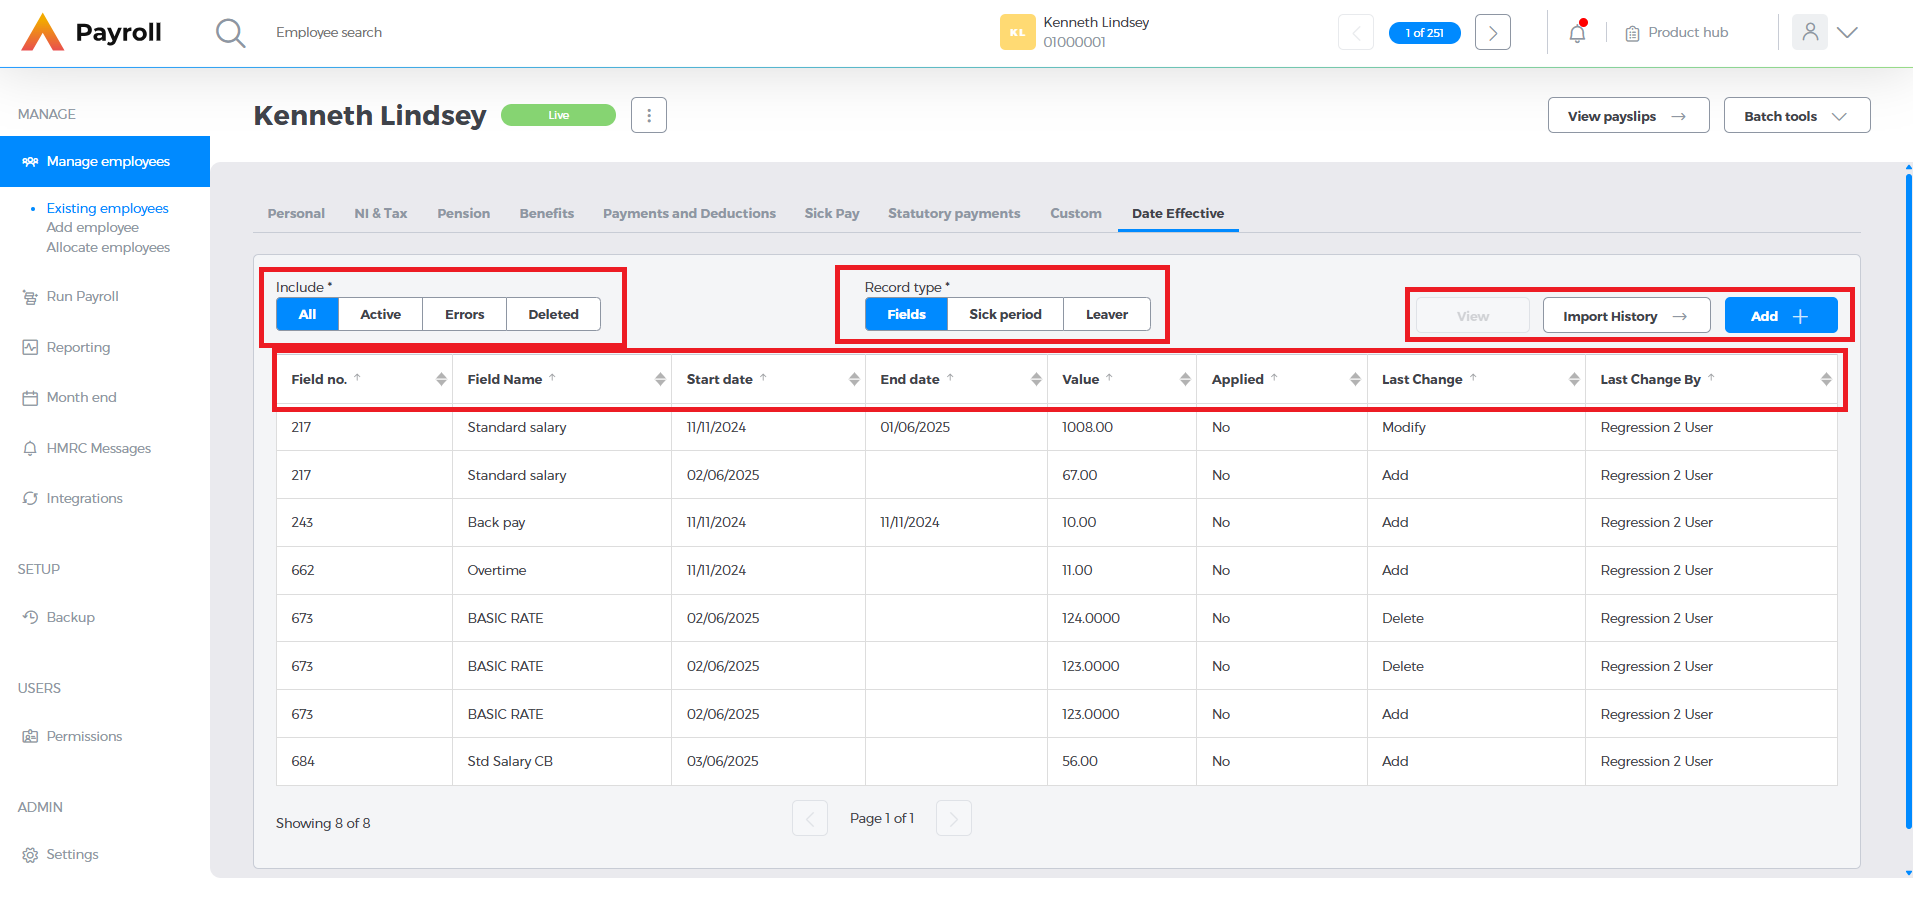Open the NI & Tax tab
This screenshot has width=1913, height=900.
point(381,213)
